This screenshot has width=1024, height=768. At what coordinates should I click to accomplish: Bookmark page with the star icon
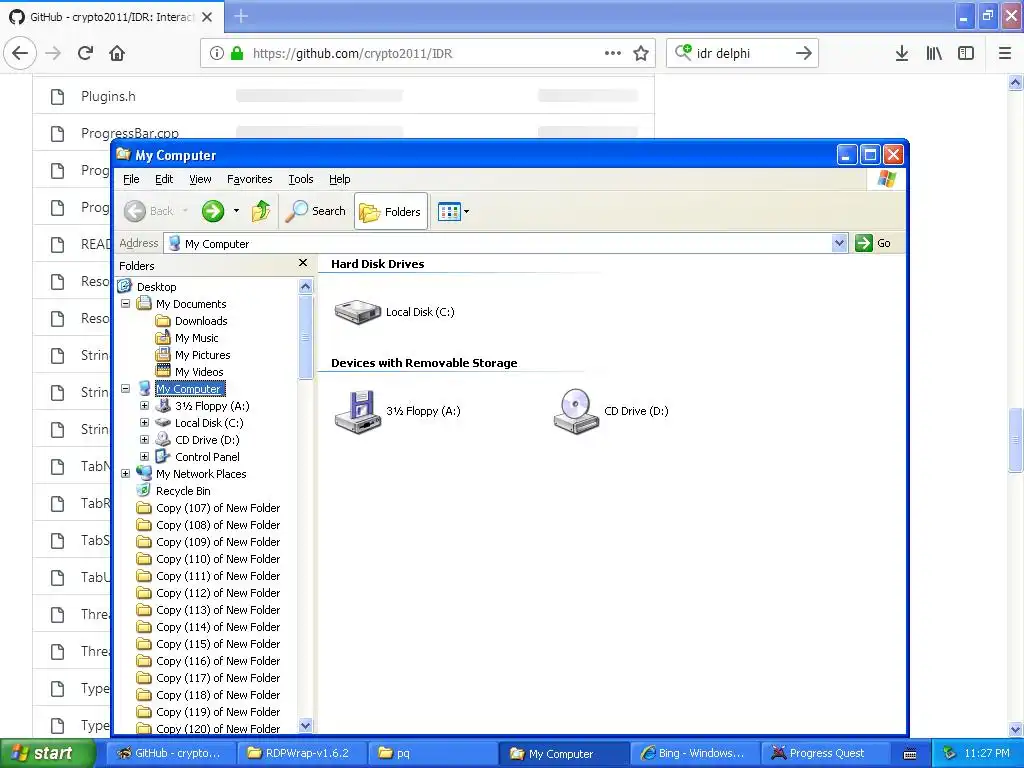tap(641, 53)
